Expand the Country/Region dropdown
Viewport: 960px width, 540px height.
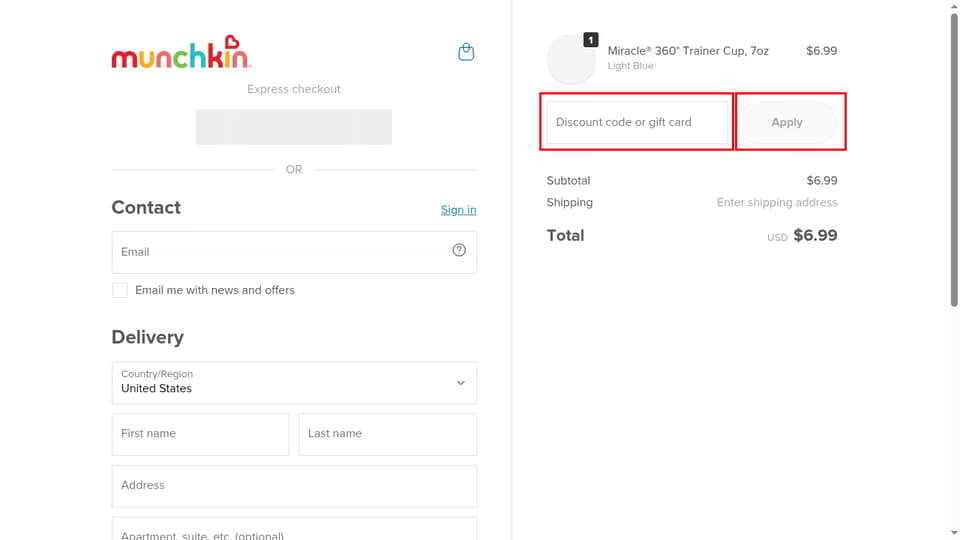[x=294, y=383]
